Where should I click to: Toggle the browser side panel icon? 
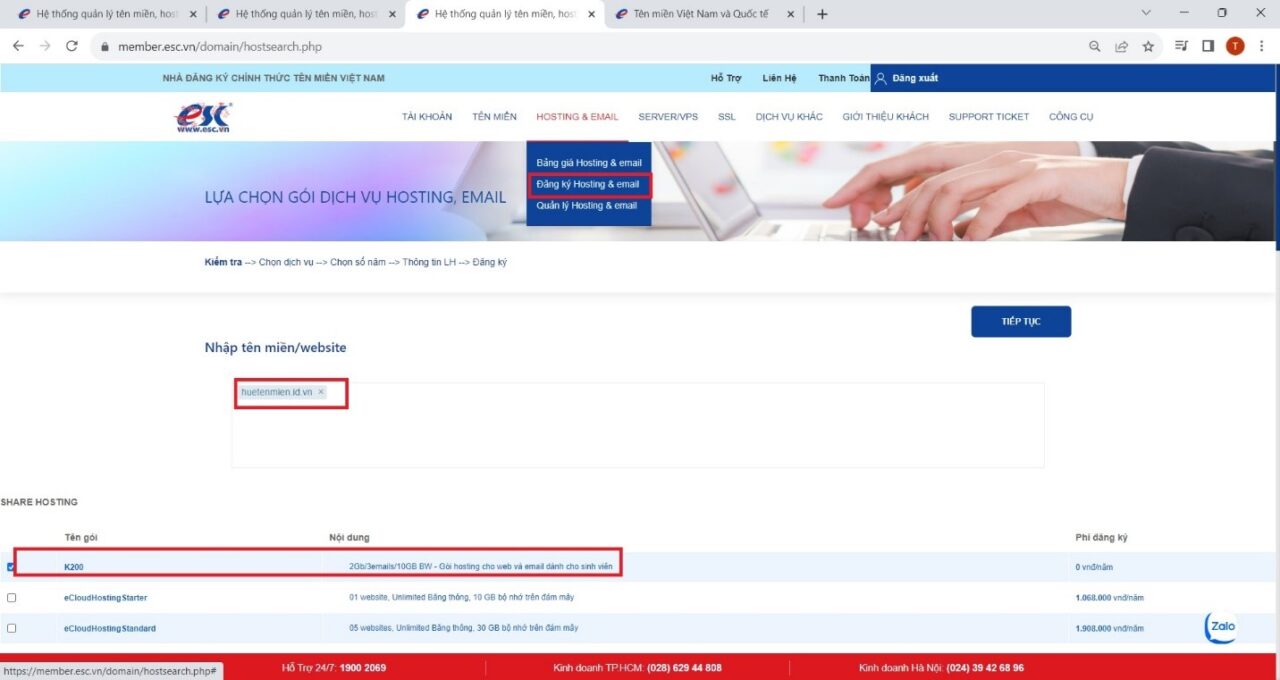coord(1208,46)
